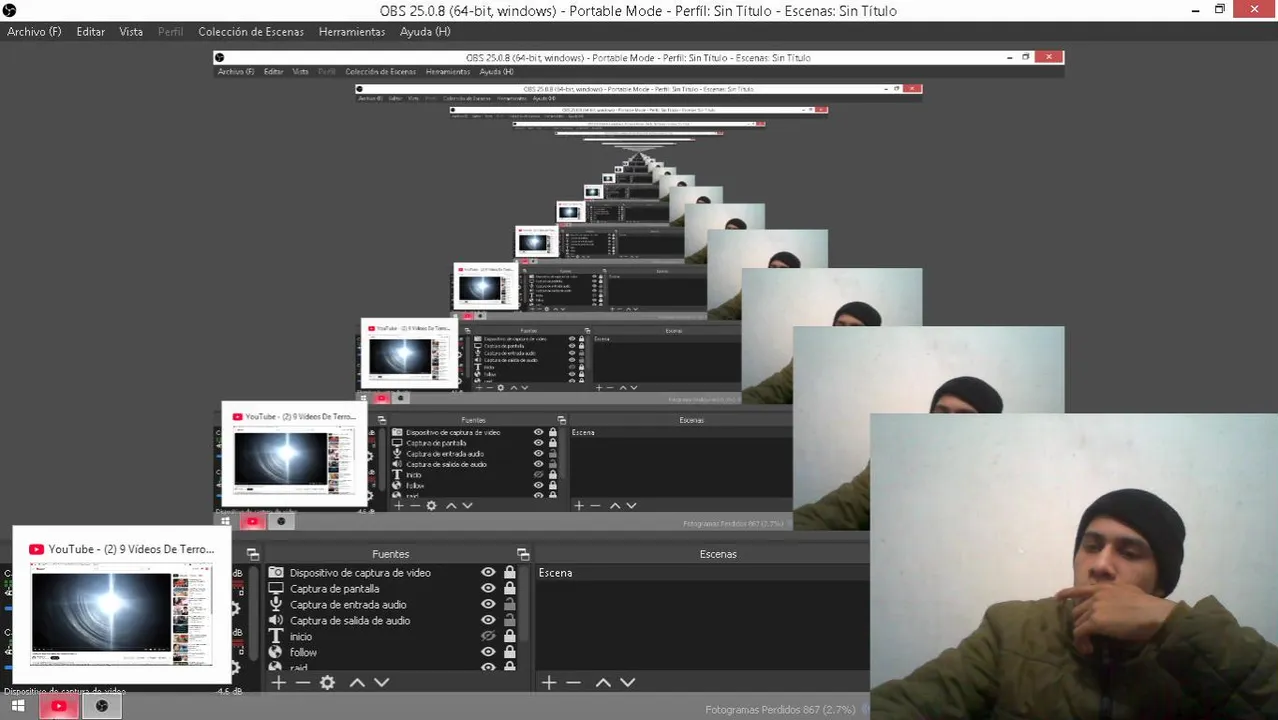Screen dimensions: 1278x720
Task: Select the Captura de pantalla source
Action: coord(335,589)
